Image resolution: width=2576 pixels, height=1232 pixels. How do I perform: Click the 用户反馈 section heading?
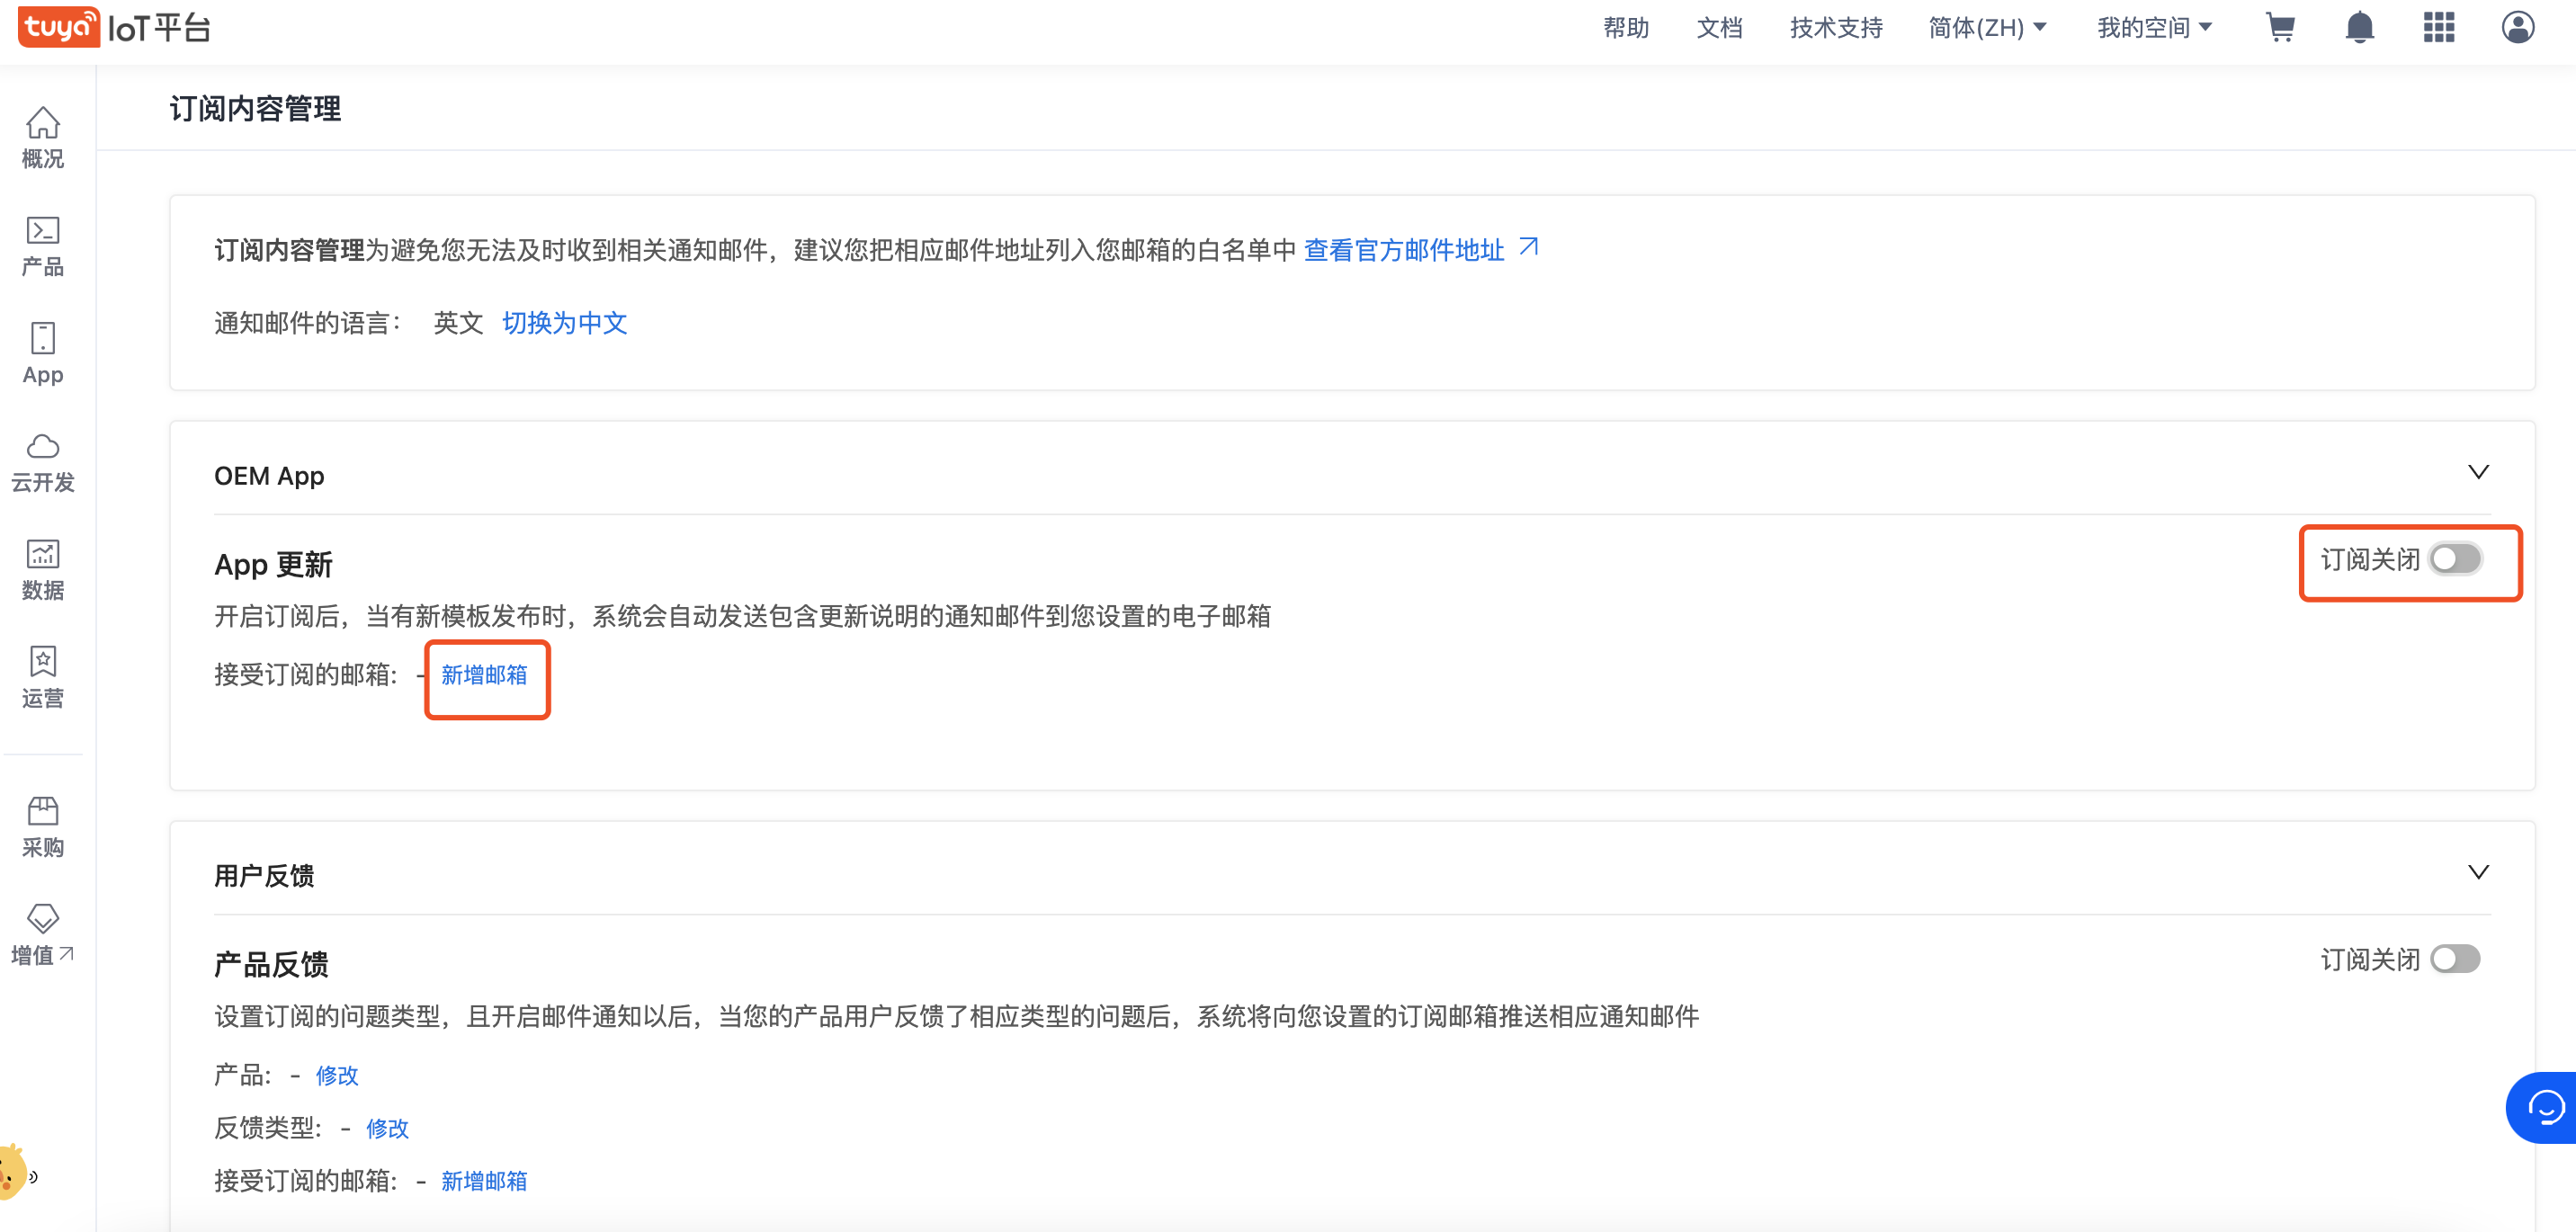coord(264,876)
